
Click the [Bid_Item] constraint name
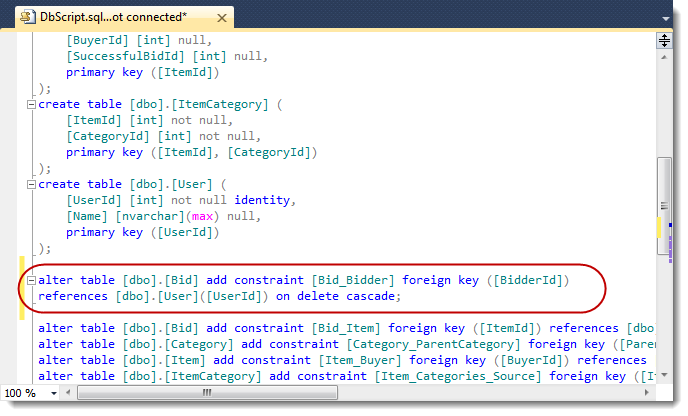click(x=346, y=328)
